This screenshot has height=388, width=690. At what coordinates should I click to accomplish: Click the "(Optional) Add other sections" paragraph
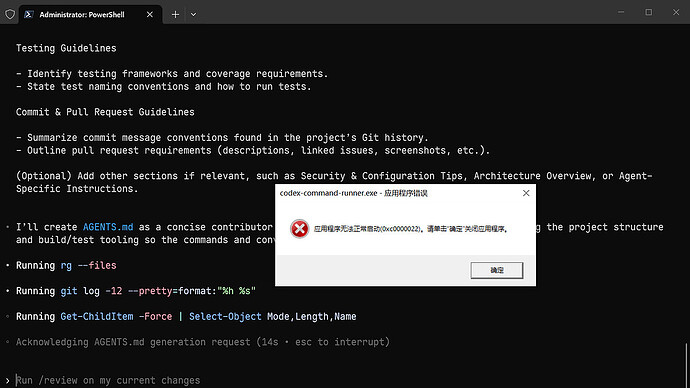334,182
